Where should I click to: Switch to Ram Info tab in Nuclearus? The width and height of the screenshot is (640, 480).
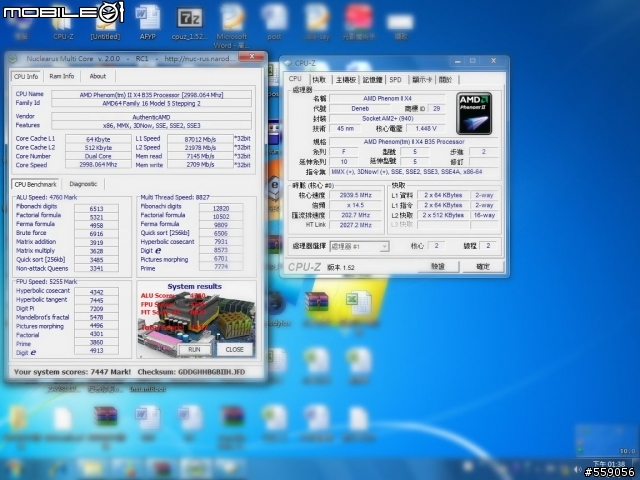point(62,76)
